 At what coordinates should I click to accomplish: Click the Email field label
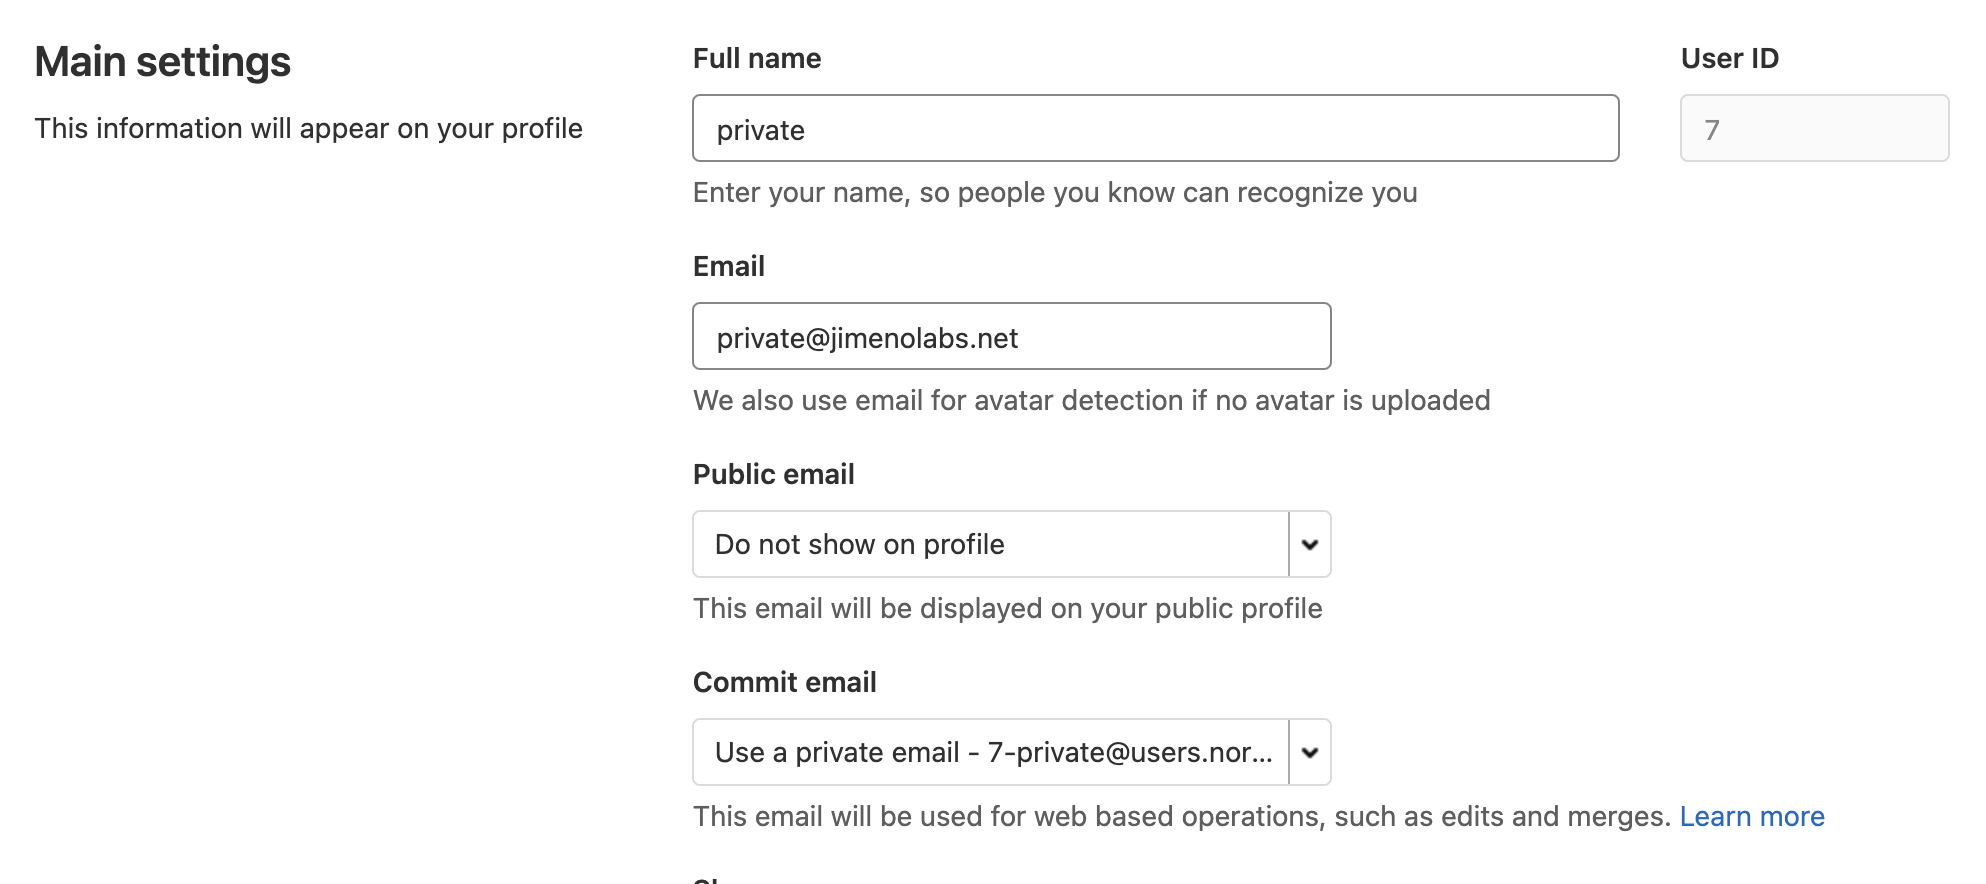(x=729, y=267)
